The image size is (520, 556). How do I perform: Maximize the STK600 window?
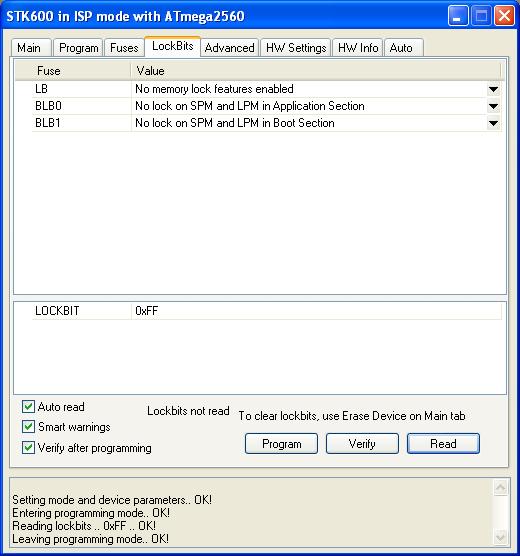(481, 16)
